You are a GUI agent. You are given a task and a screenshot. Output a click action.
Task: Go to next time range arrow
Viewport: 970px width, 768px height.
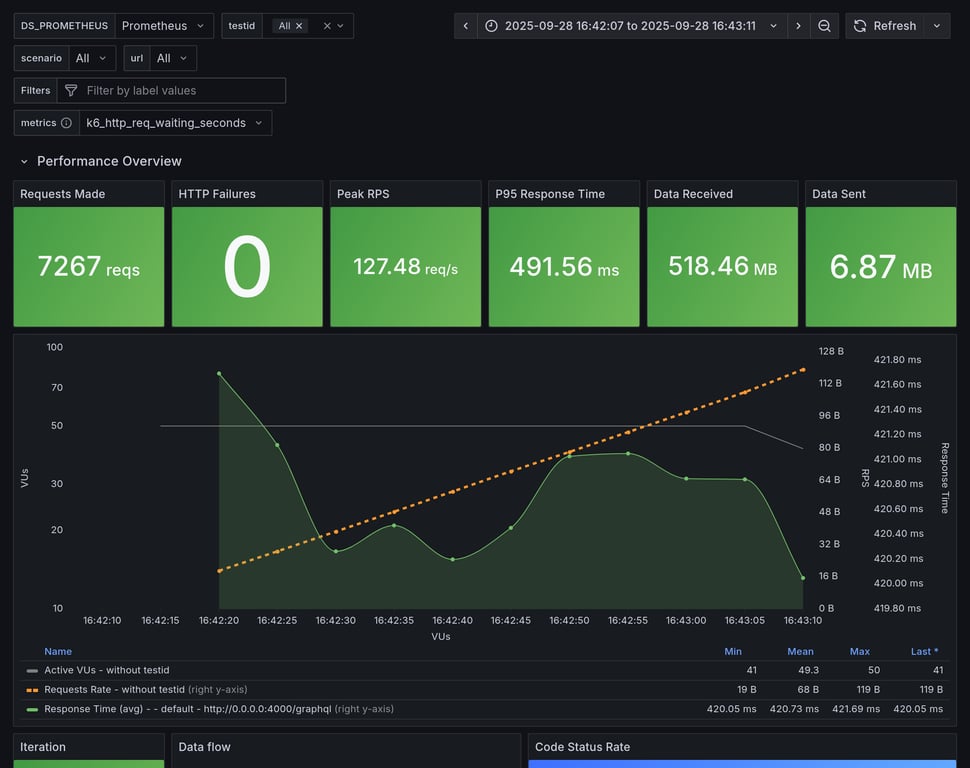[x=798, y=26]
